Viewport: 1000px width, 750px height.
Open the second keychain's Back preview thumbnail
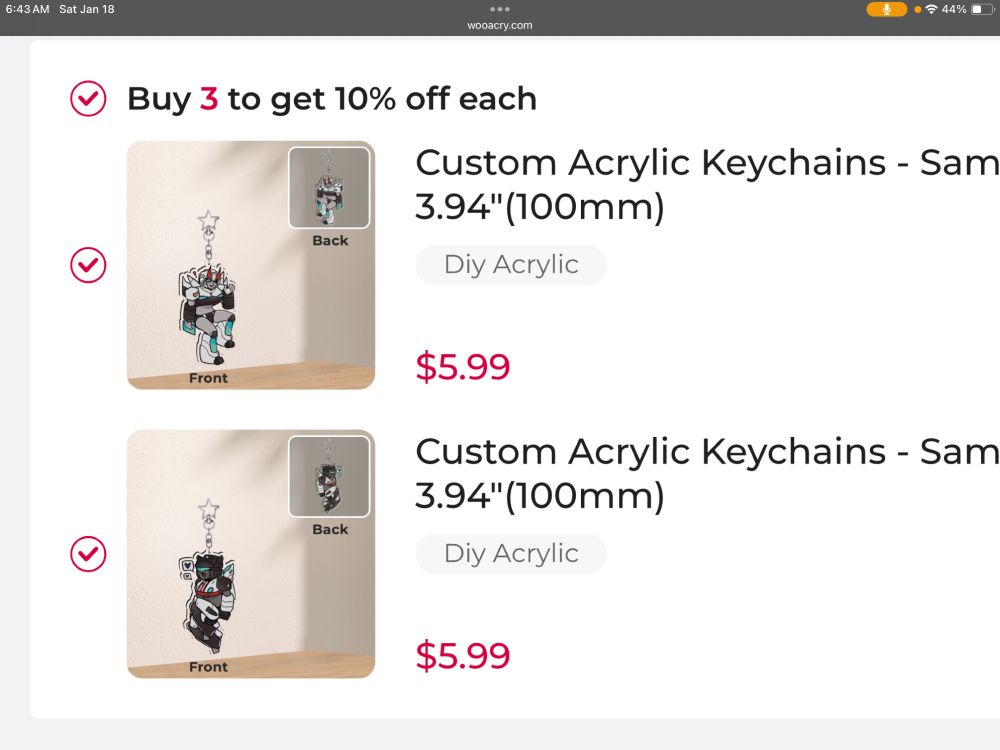coord(329,476)
